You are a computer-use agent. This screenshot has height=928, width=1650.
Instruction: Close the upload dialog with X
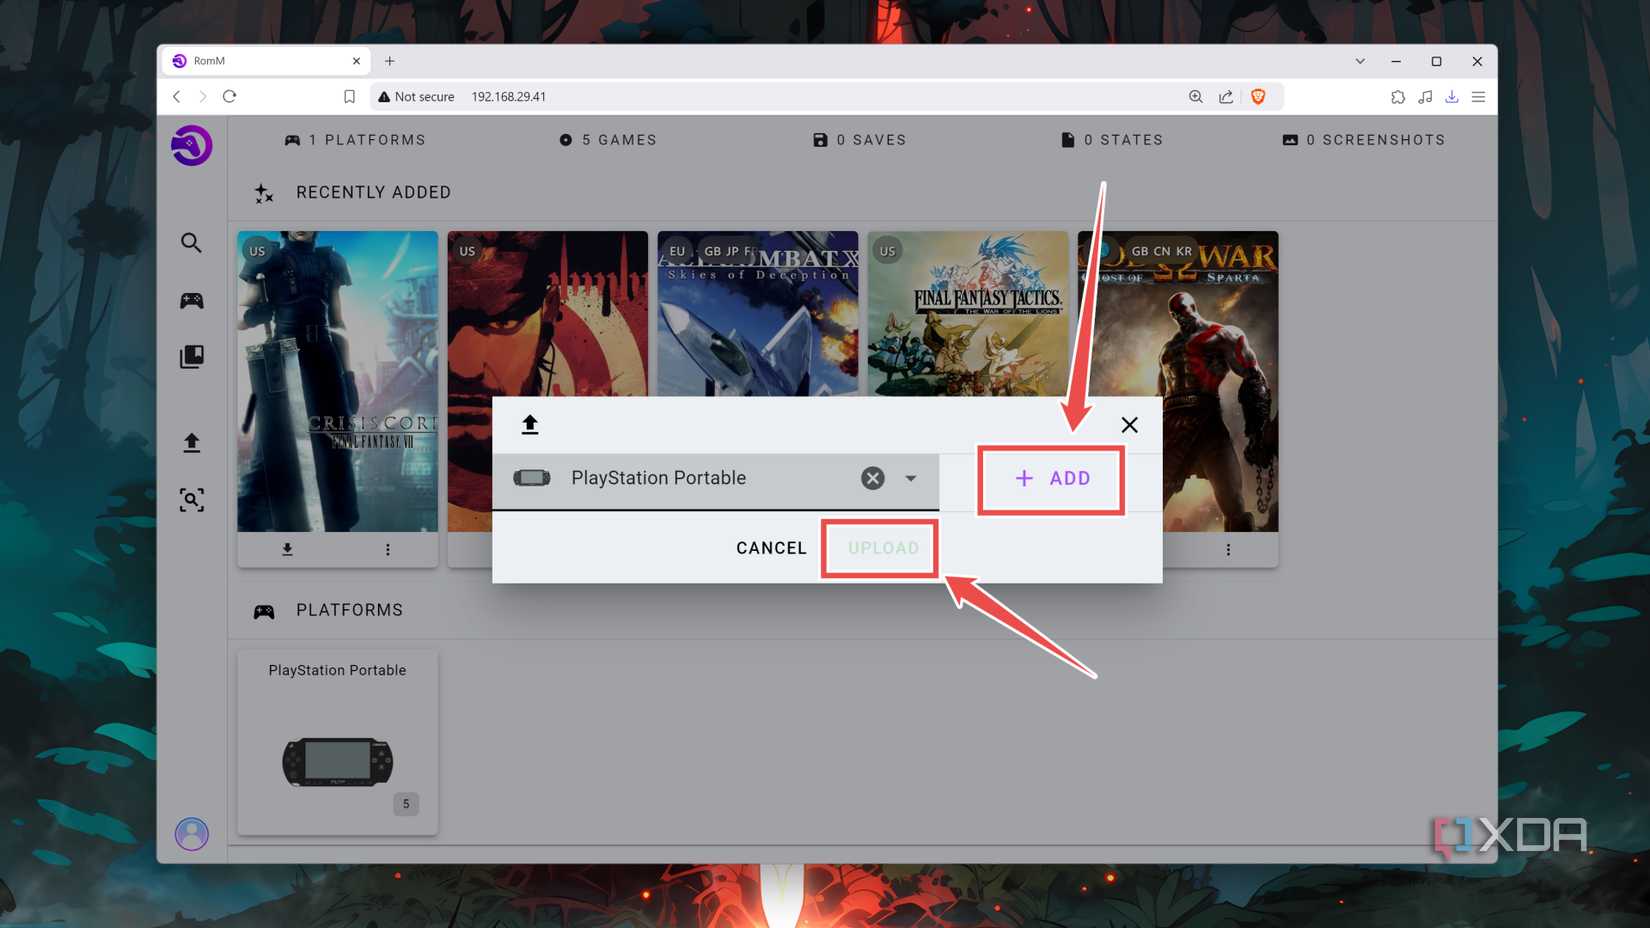tap(1129, 425)
